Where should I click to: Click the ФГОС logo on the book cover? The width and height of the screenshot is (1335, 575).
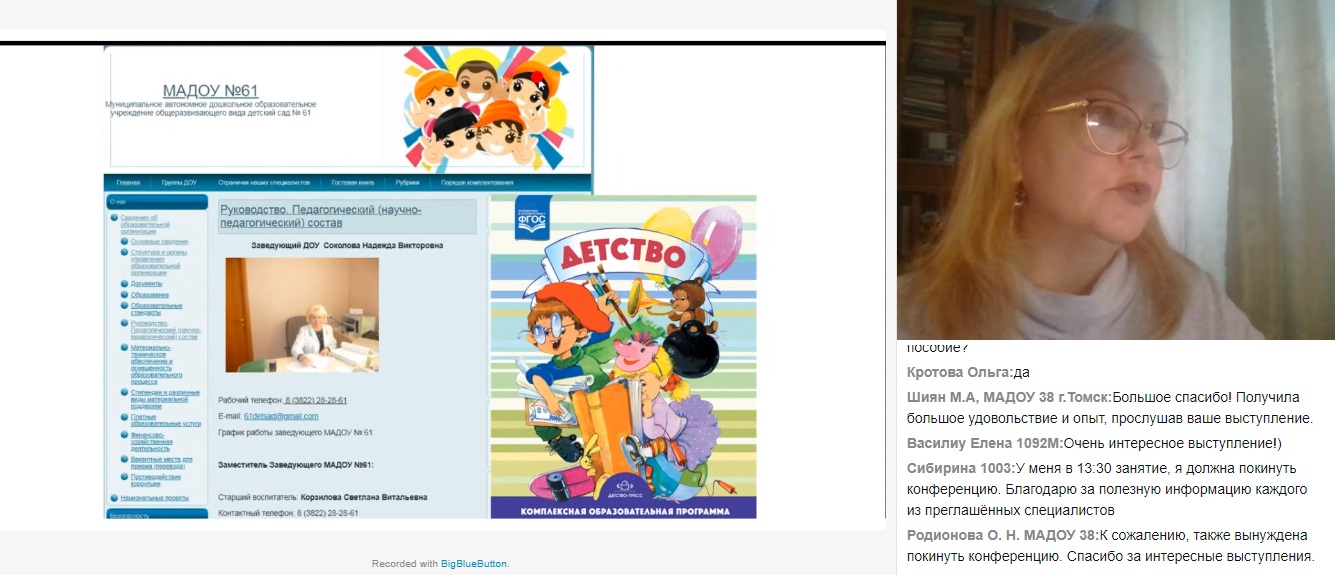(x=533, y=221)
